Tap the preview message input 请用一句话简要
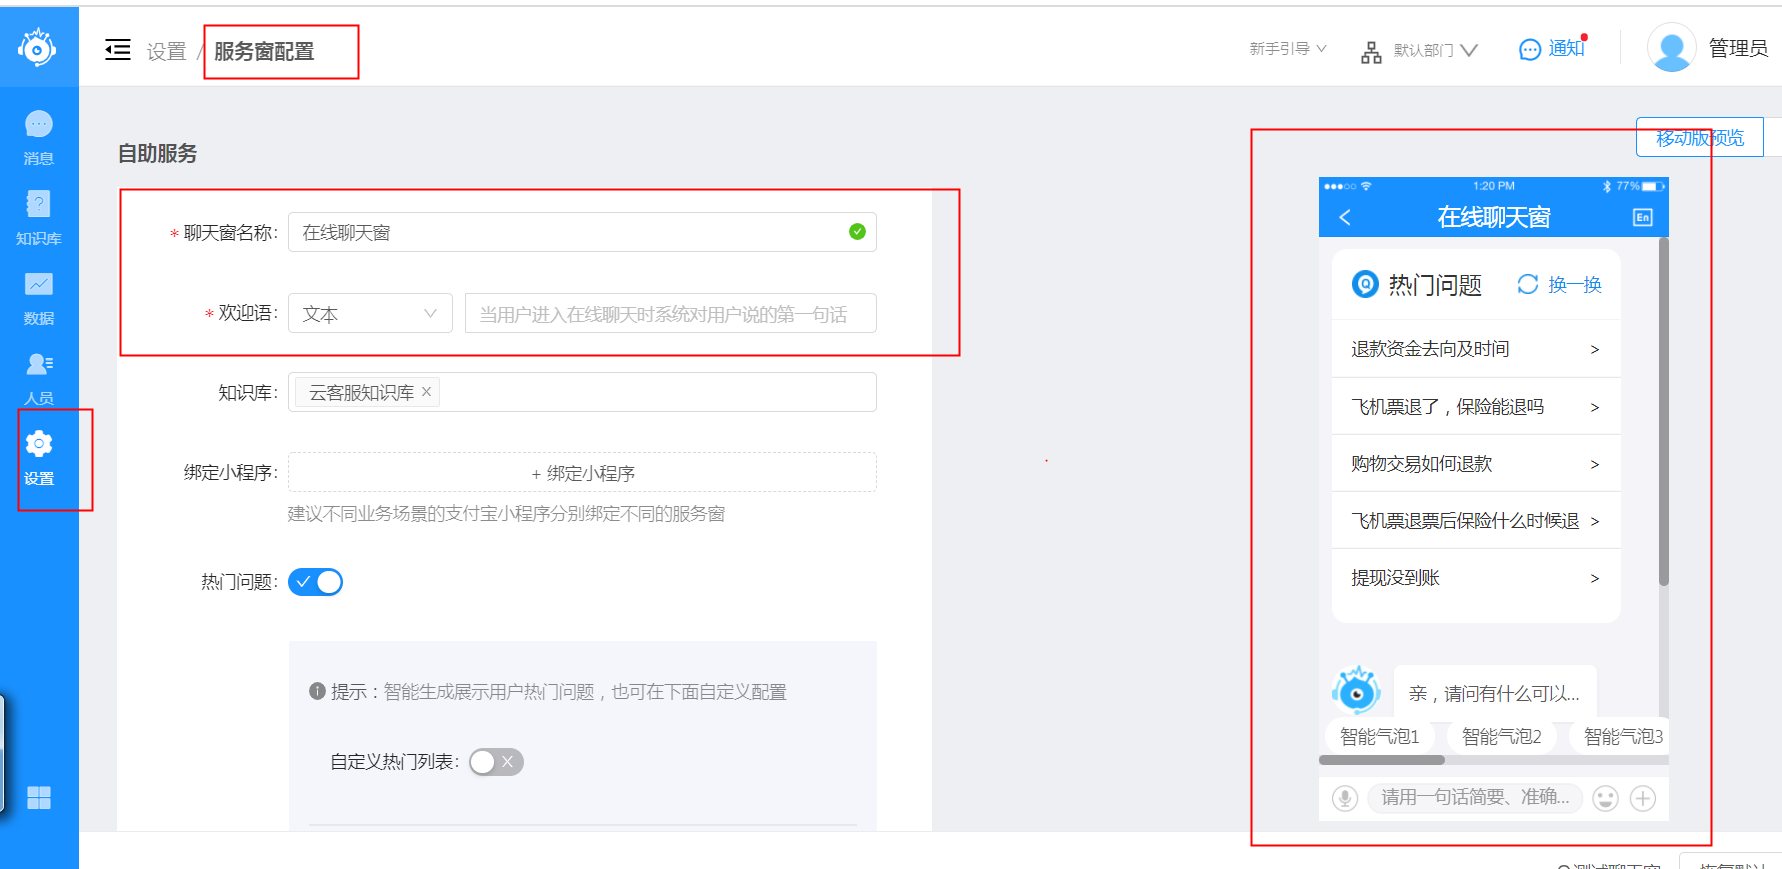 click(1475, 797)
